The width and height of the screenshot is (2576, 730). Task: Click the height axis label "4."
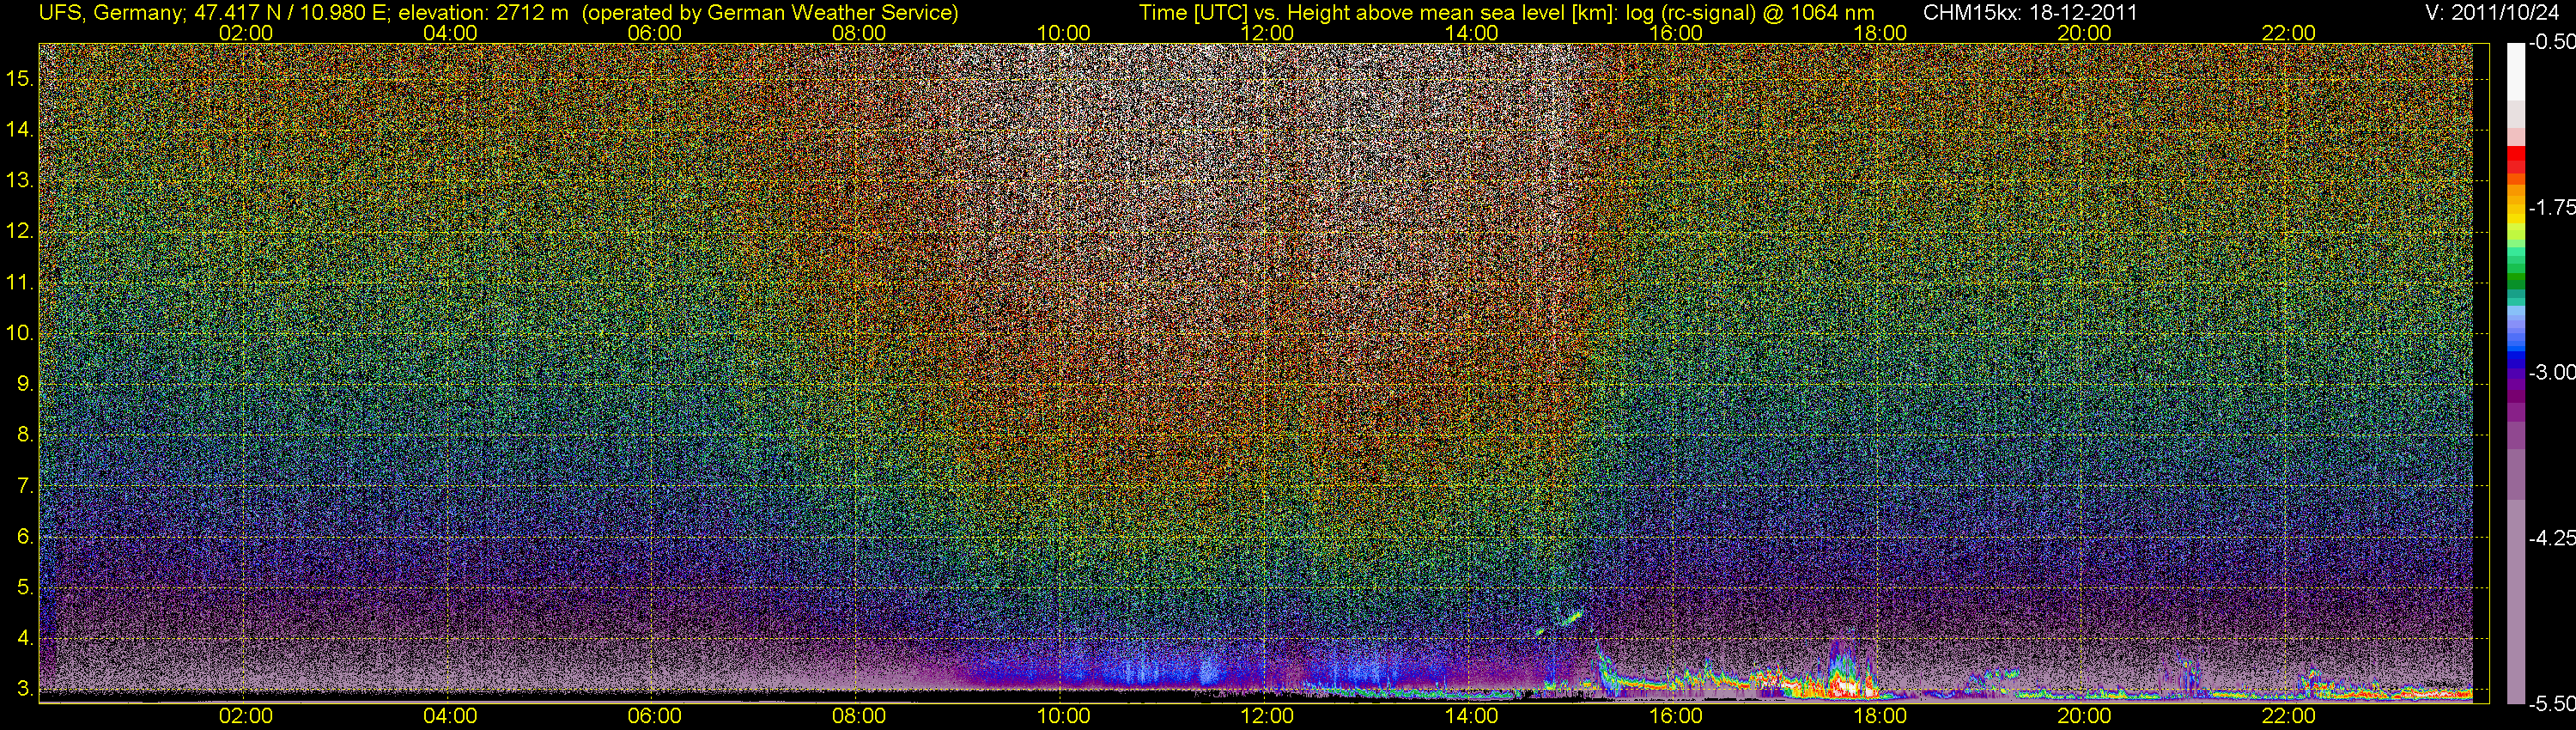pos(25,638)
